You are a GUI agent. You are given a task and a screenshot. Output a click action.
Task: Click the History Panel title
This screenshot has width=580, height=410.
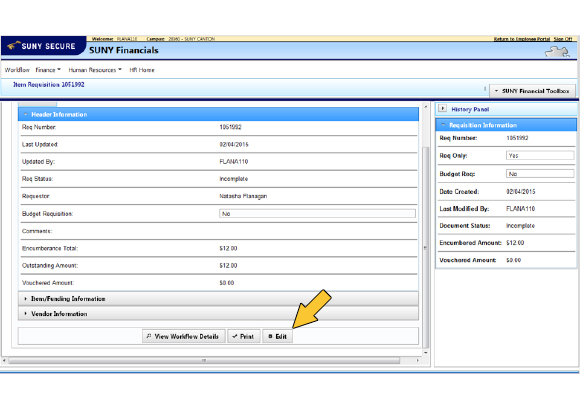point(470,109)
